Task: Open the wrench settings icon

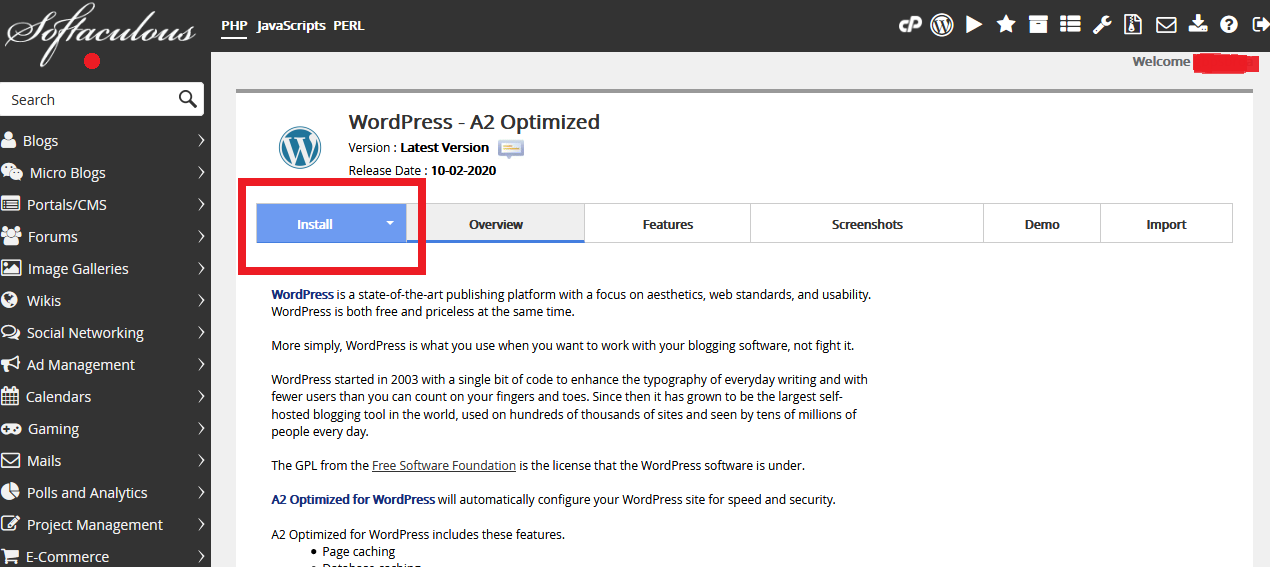Action: pyautogui.click(x=1102, y=25)
